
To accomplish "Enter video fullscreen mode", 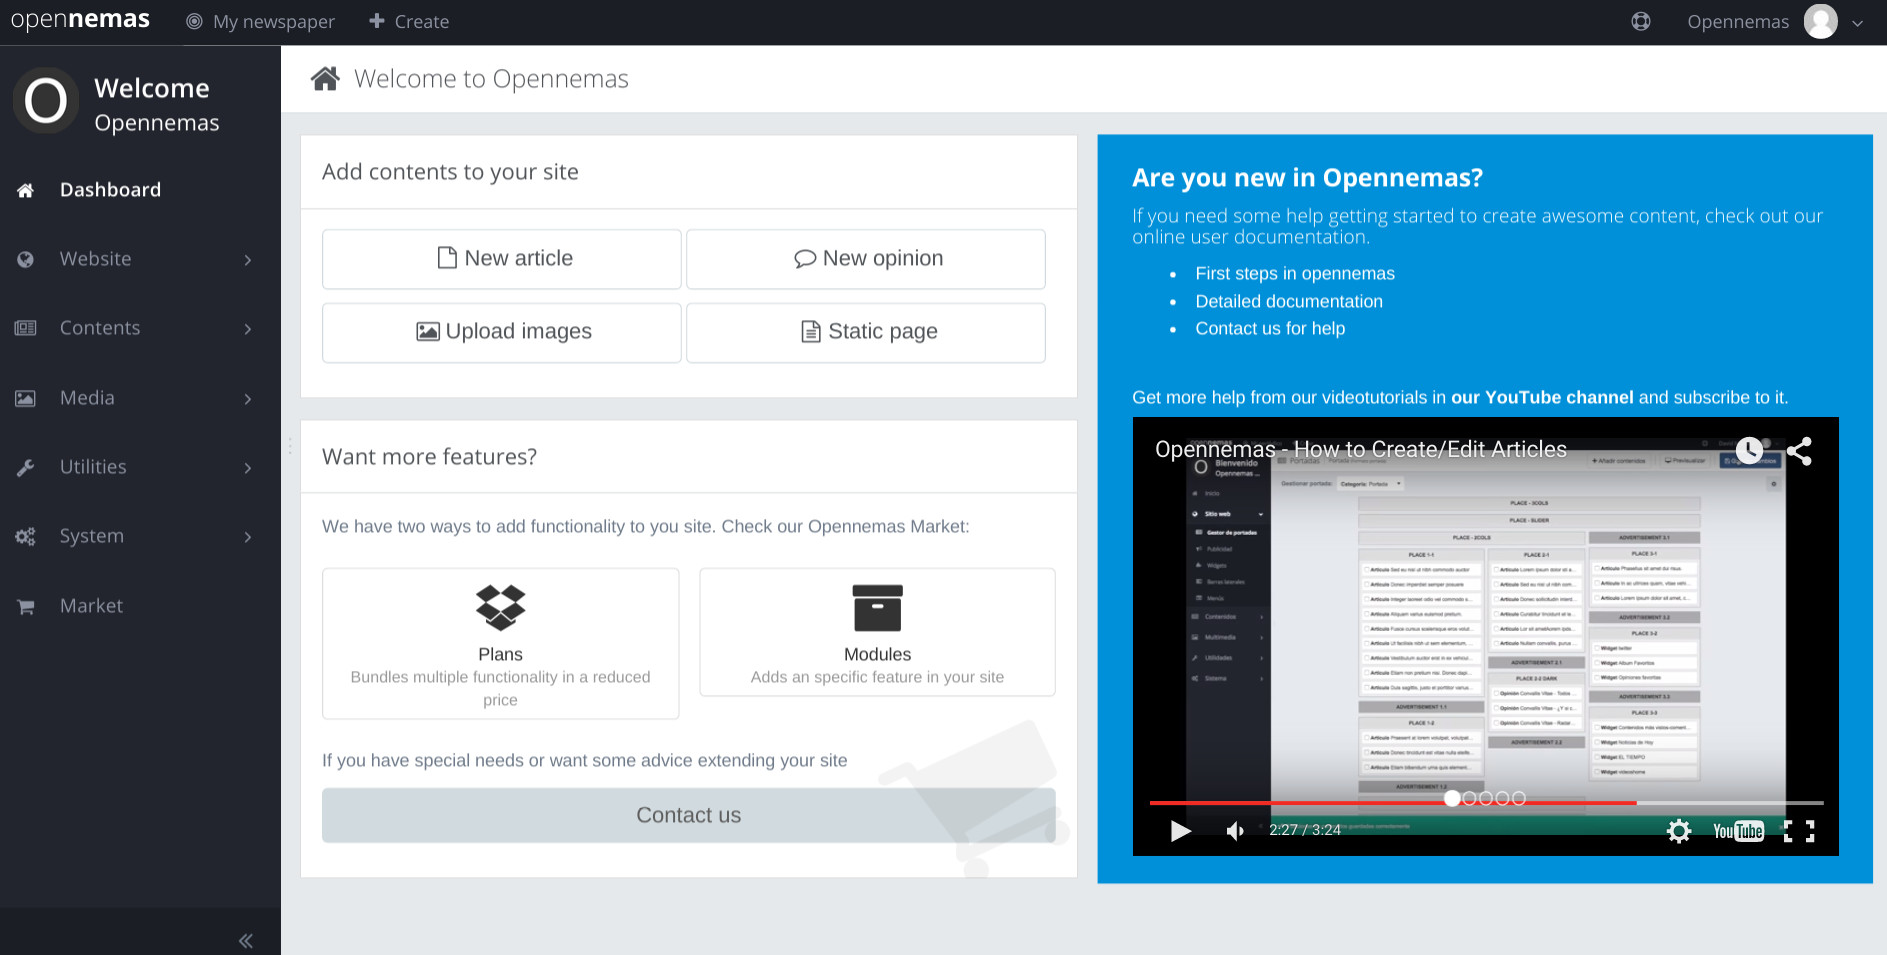I will coord(1799,831).
